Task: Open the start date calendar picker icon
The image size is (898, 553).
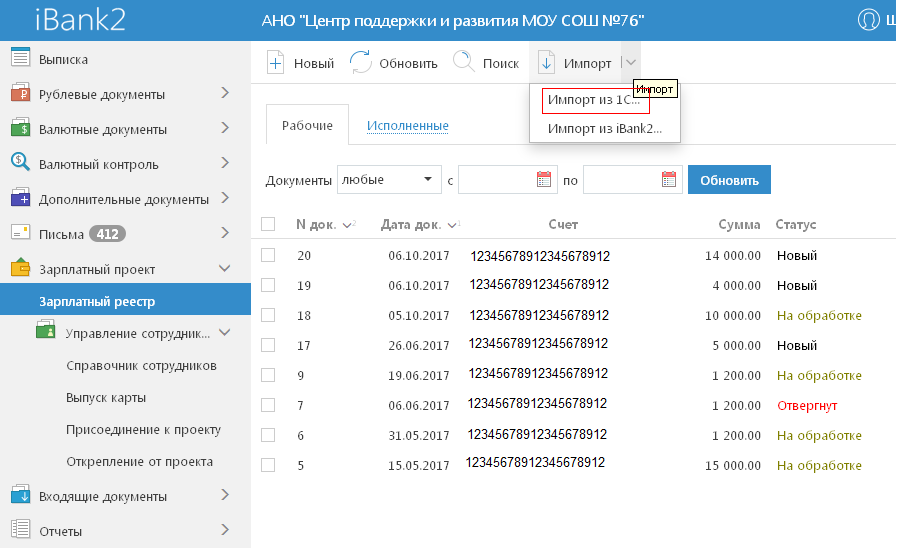Action: point(545,180)
